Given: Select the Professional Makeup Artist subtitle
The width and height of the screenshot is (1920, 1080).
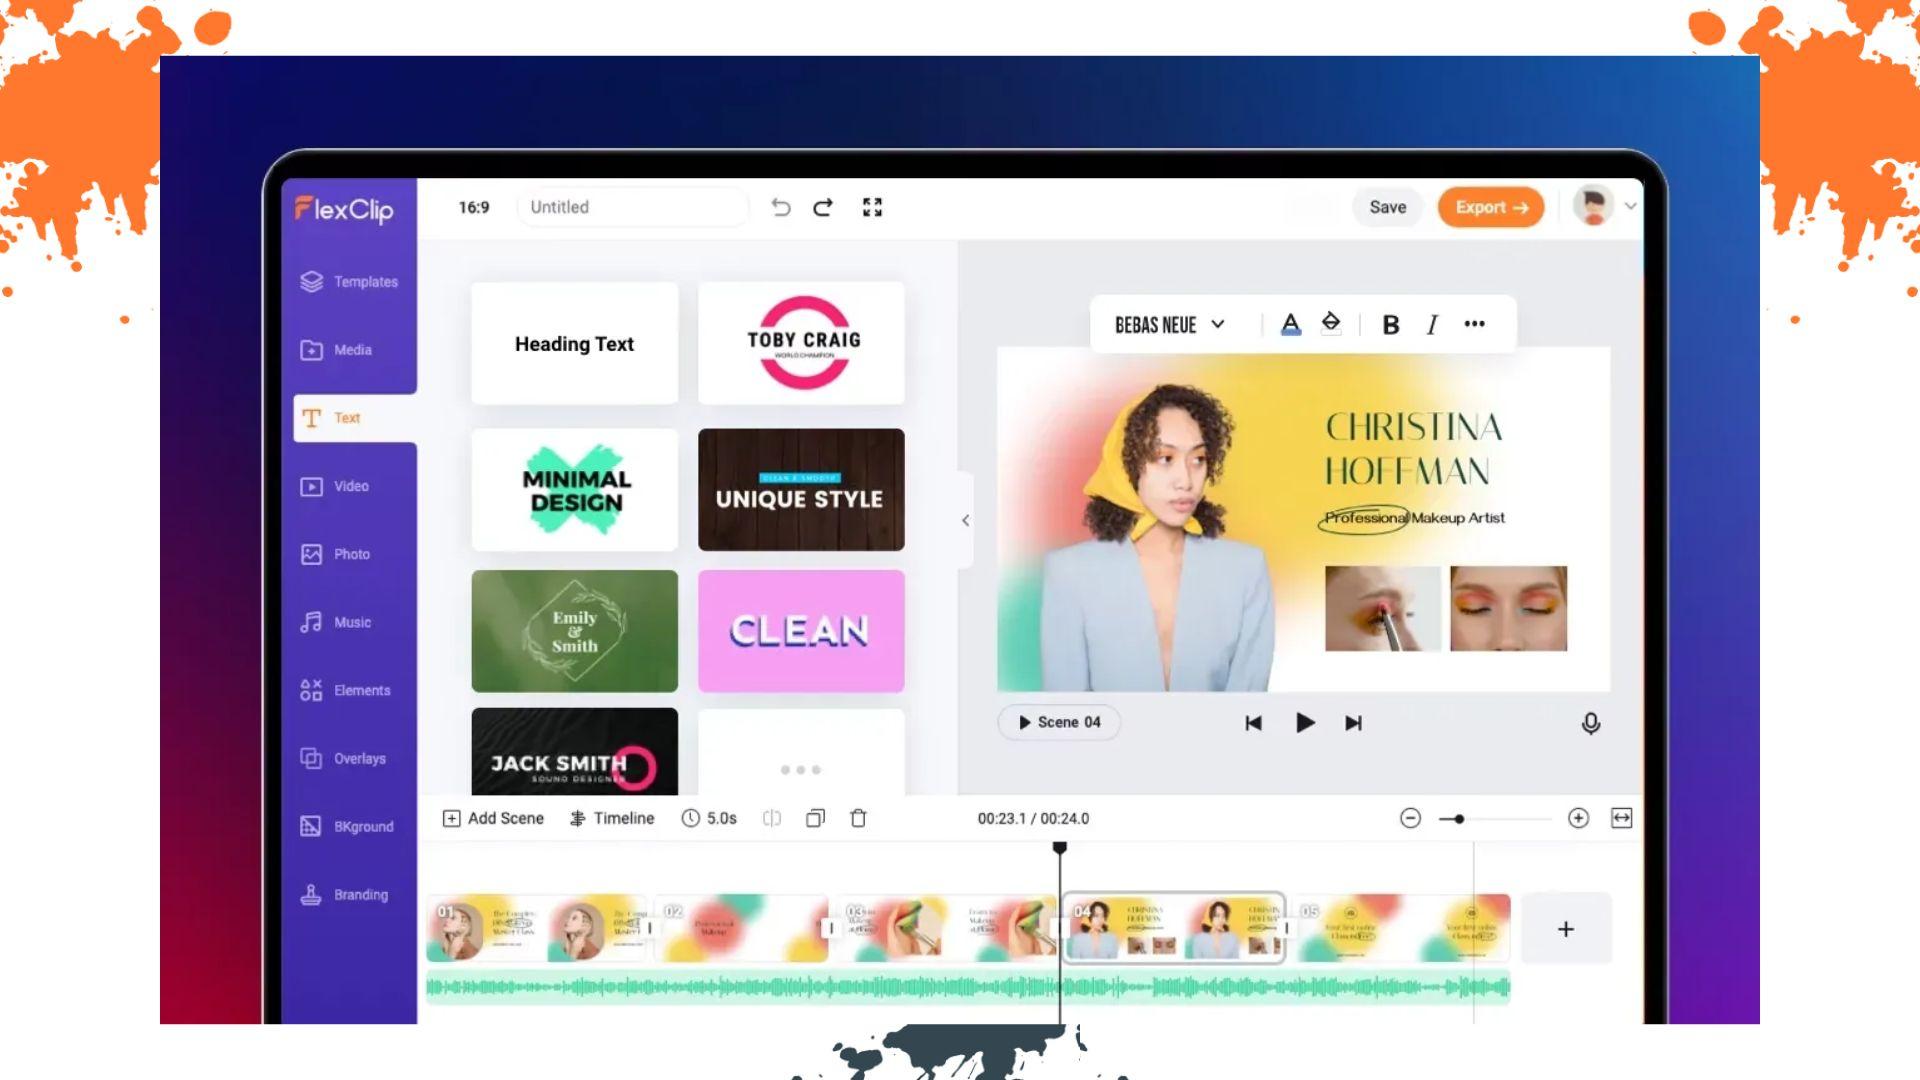Looking at the screenshot, I should click(x=1414, y=518).
